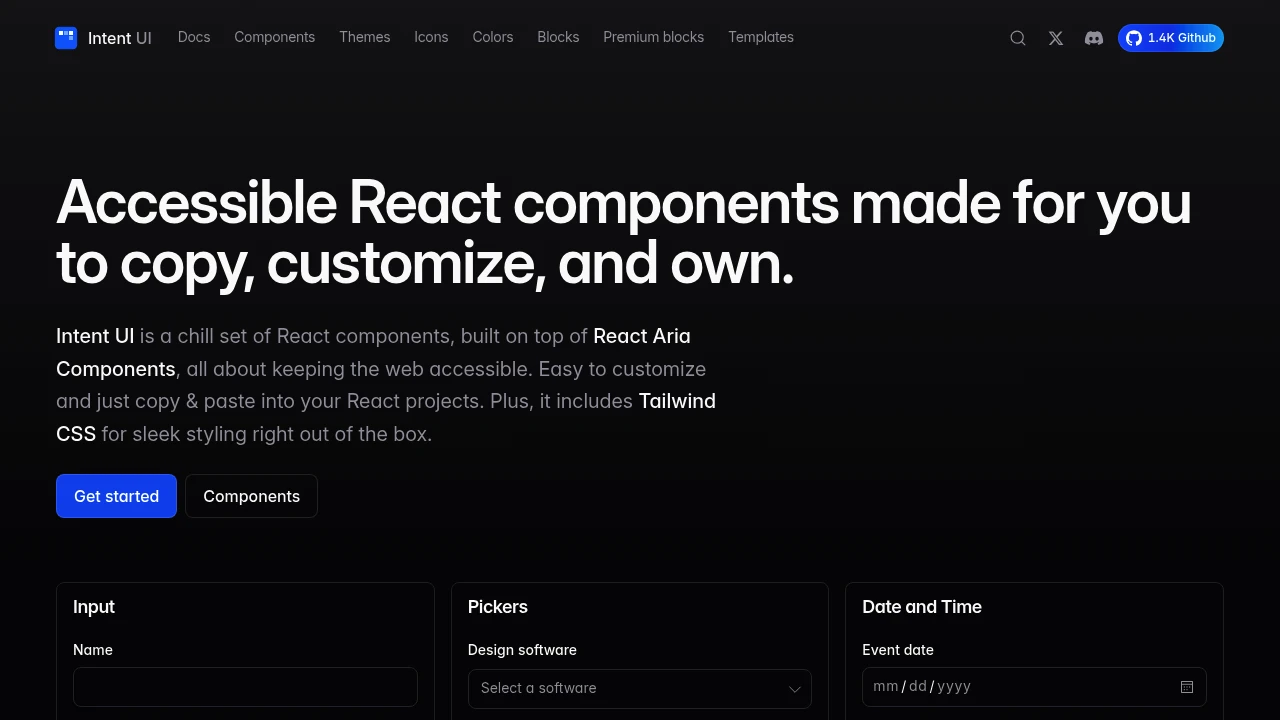This screenshot has width=1280, height=720.
Task: Open search via the magnifier icon
Action: click(x=1018, y=38)
